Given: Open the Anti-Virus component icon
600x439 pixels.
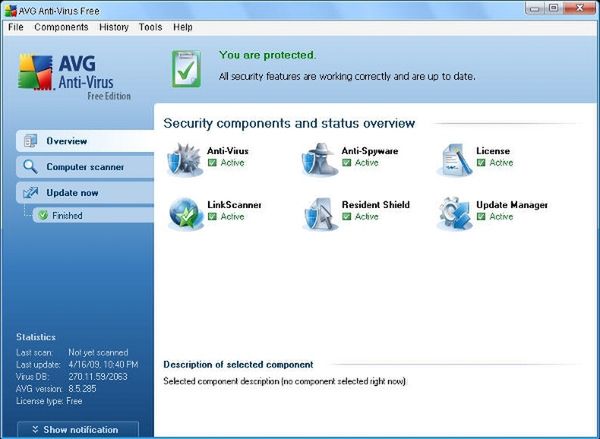Looking at the screenshot, I should [185, 160].
